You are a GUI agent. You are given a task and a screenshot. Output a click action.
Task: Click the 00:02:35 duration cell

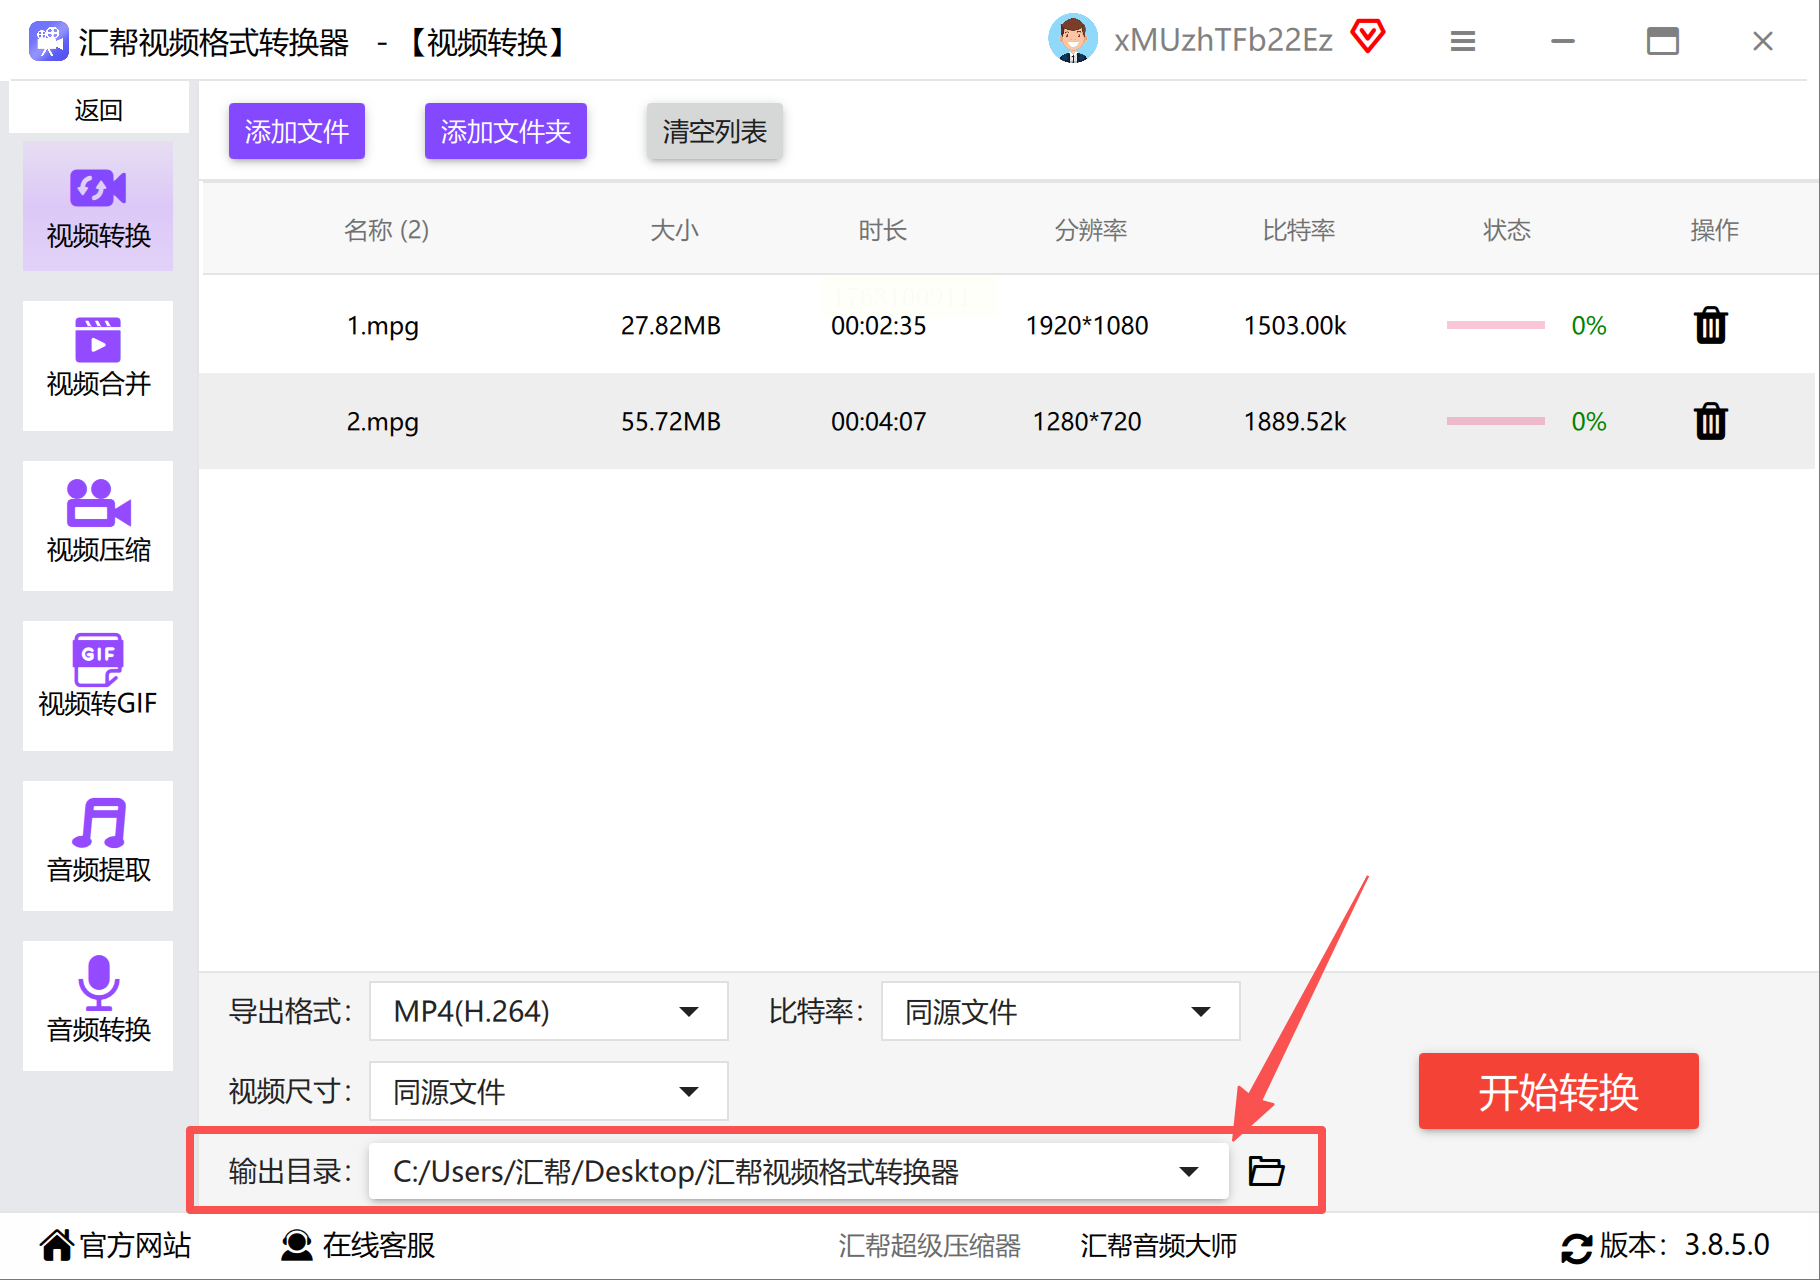pos(878,326)
